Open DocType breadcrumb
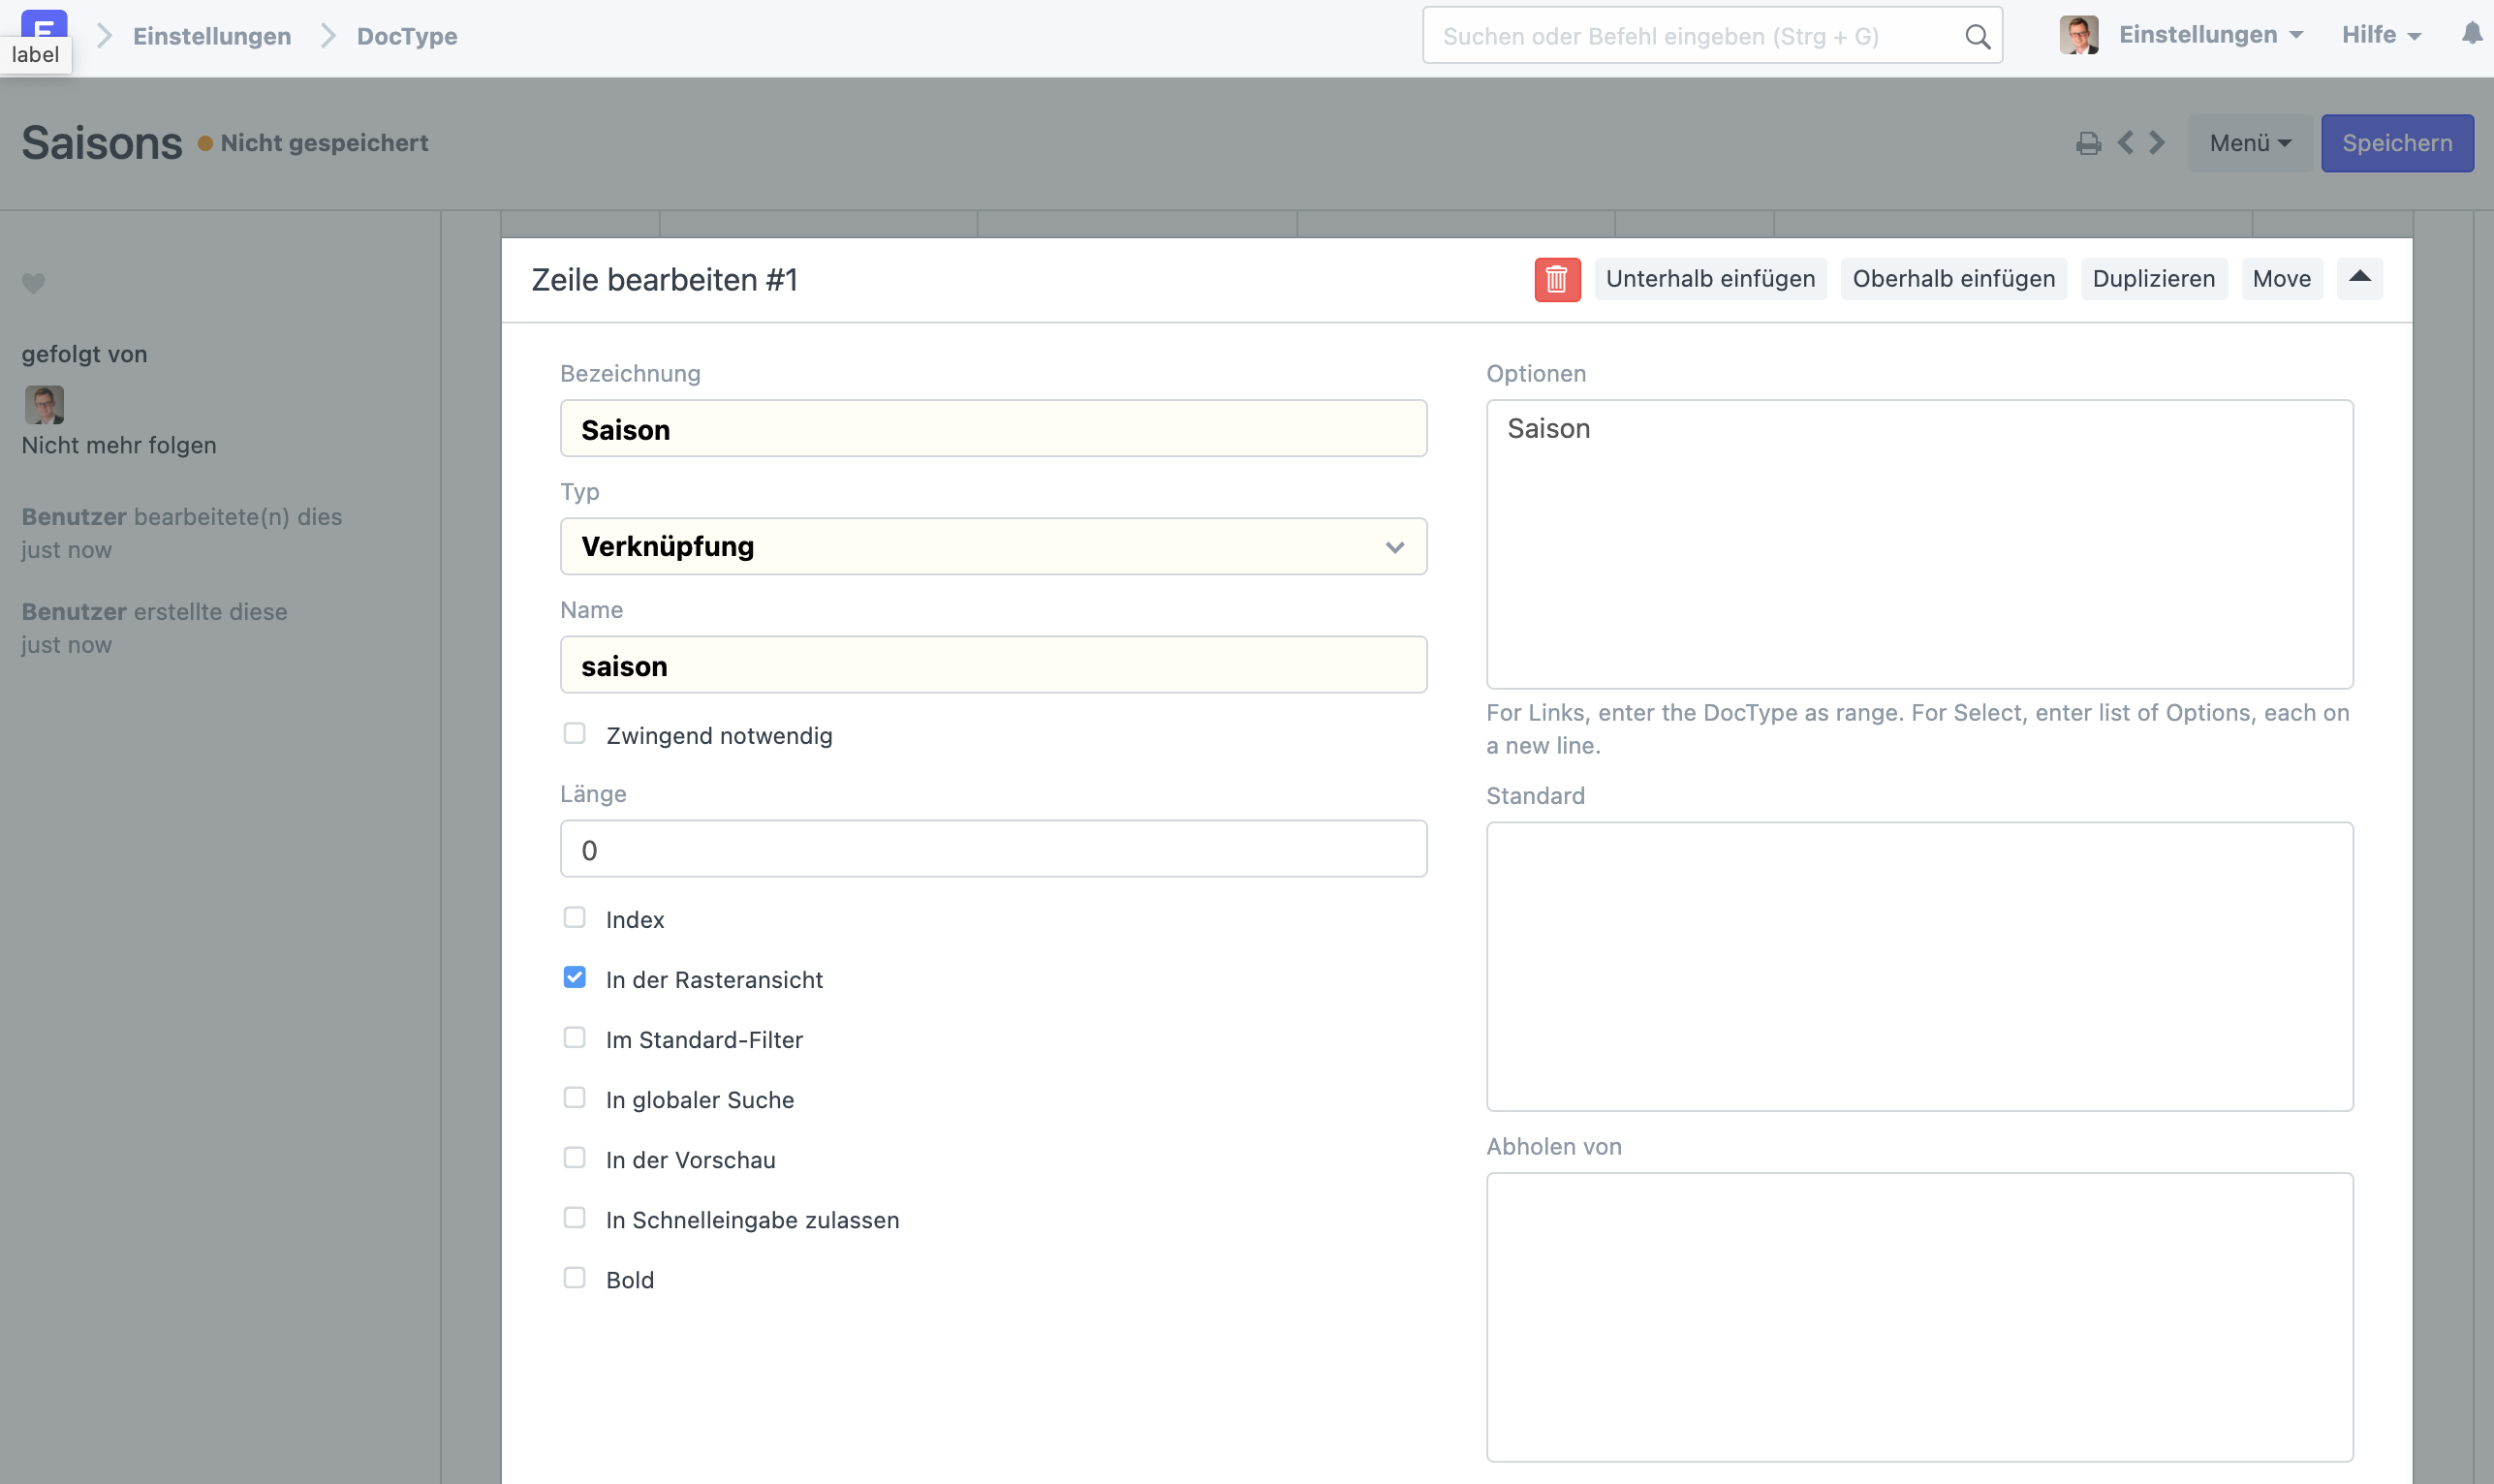This screenshot has height=1484, width=2494. [407, 36]
